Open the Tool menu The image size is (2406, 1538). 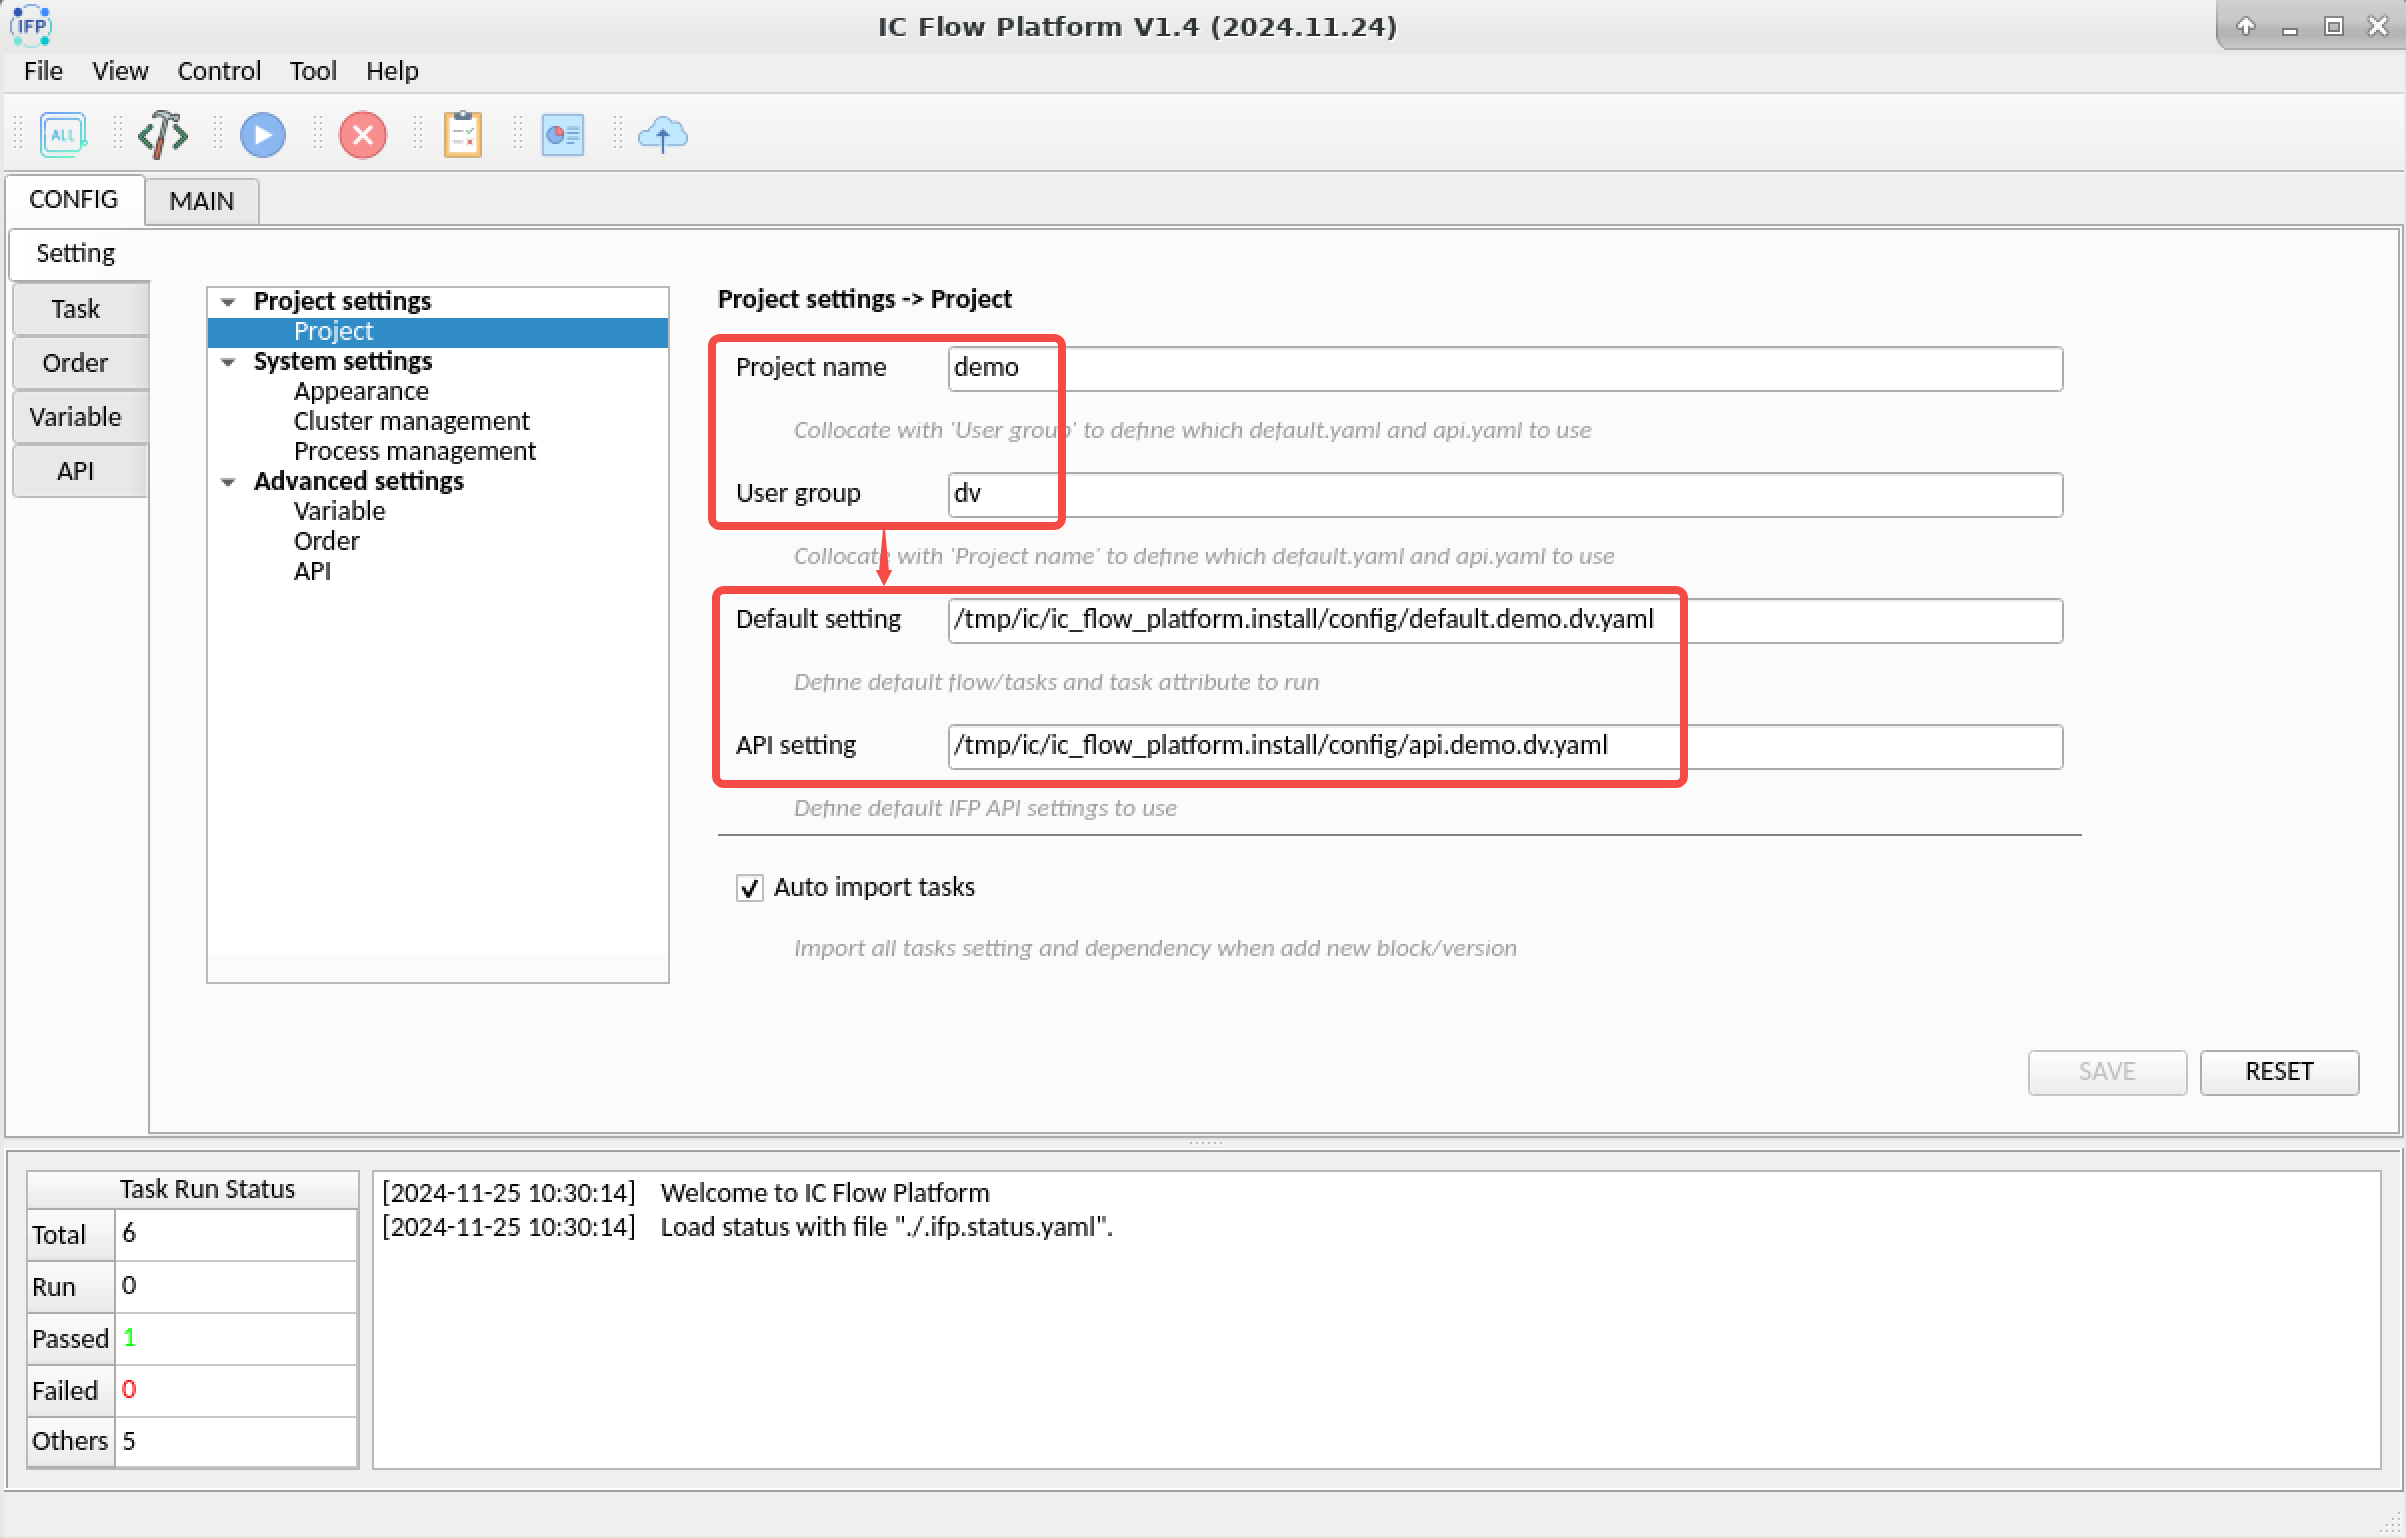point(313,71)
